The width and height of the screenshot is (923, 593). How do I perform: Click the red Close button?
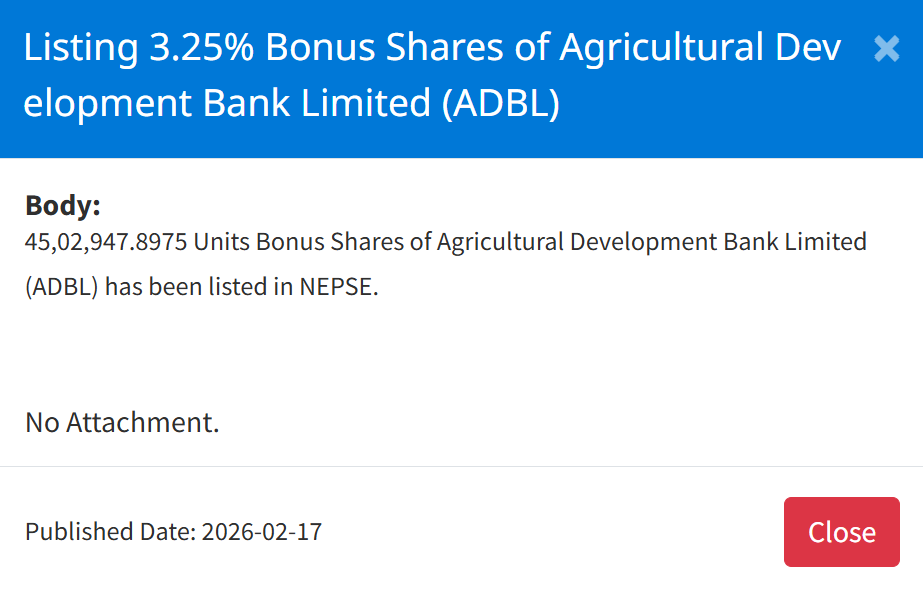pyautogui.click(x=842, y=532)
